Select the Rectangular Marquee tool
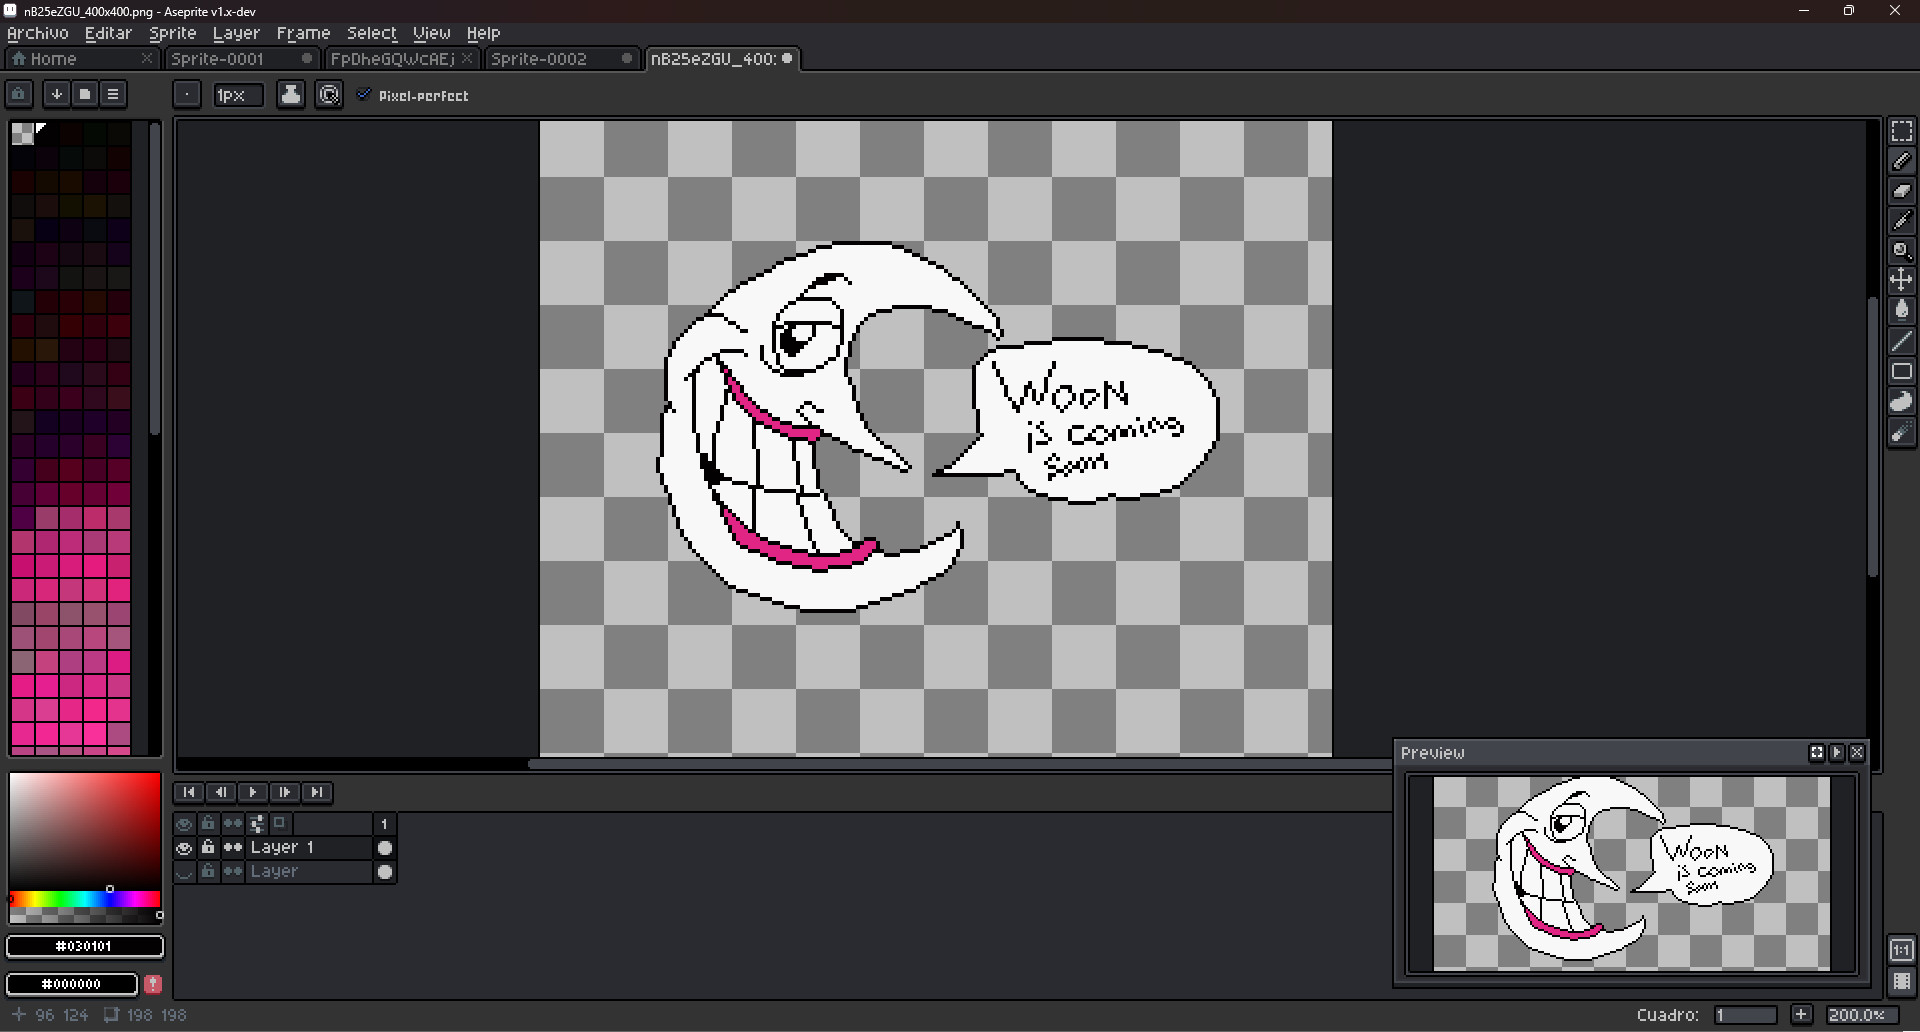The width and height of the screenshot is (1920, 1032). click(x=1901, y=131)
